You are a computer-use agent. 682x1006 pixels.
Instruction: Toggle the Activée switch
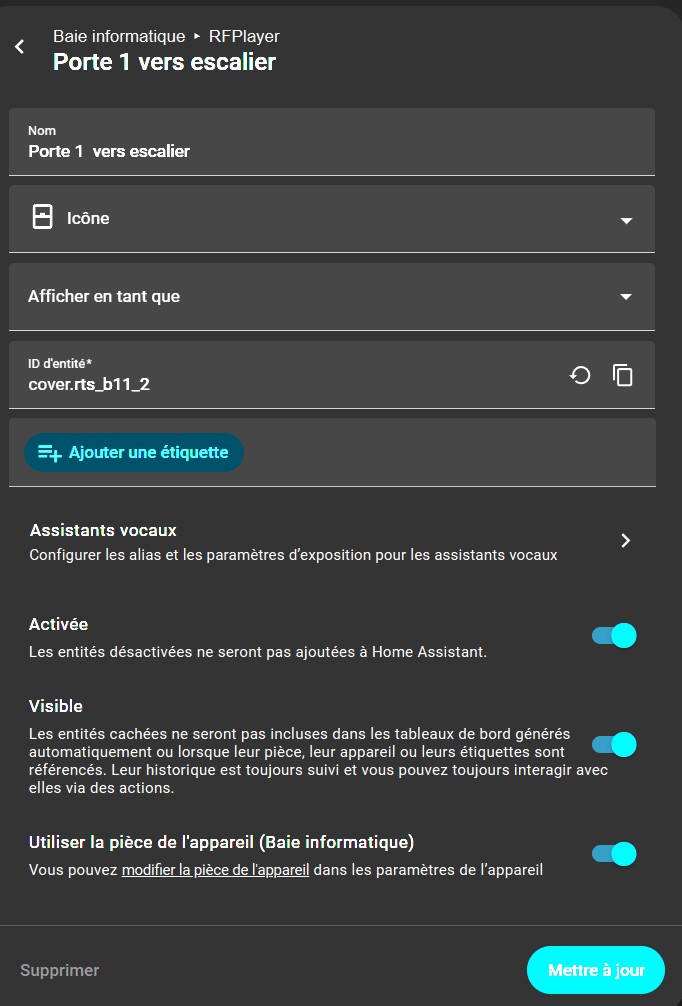[614, 636]
